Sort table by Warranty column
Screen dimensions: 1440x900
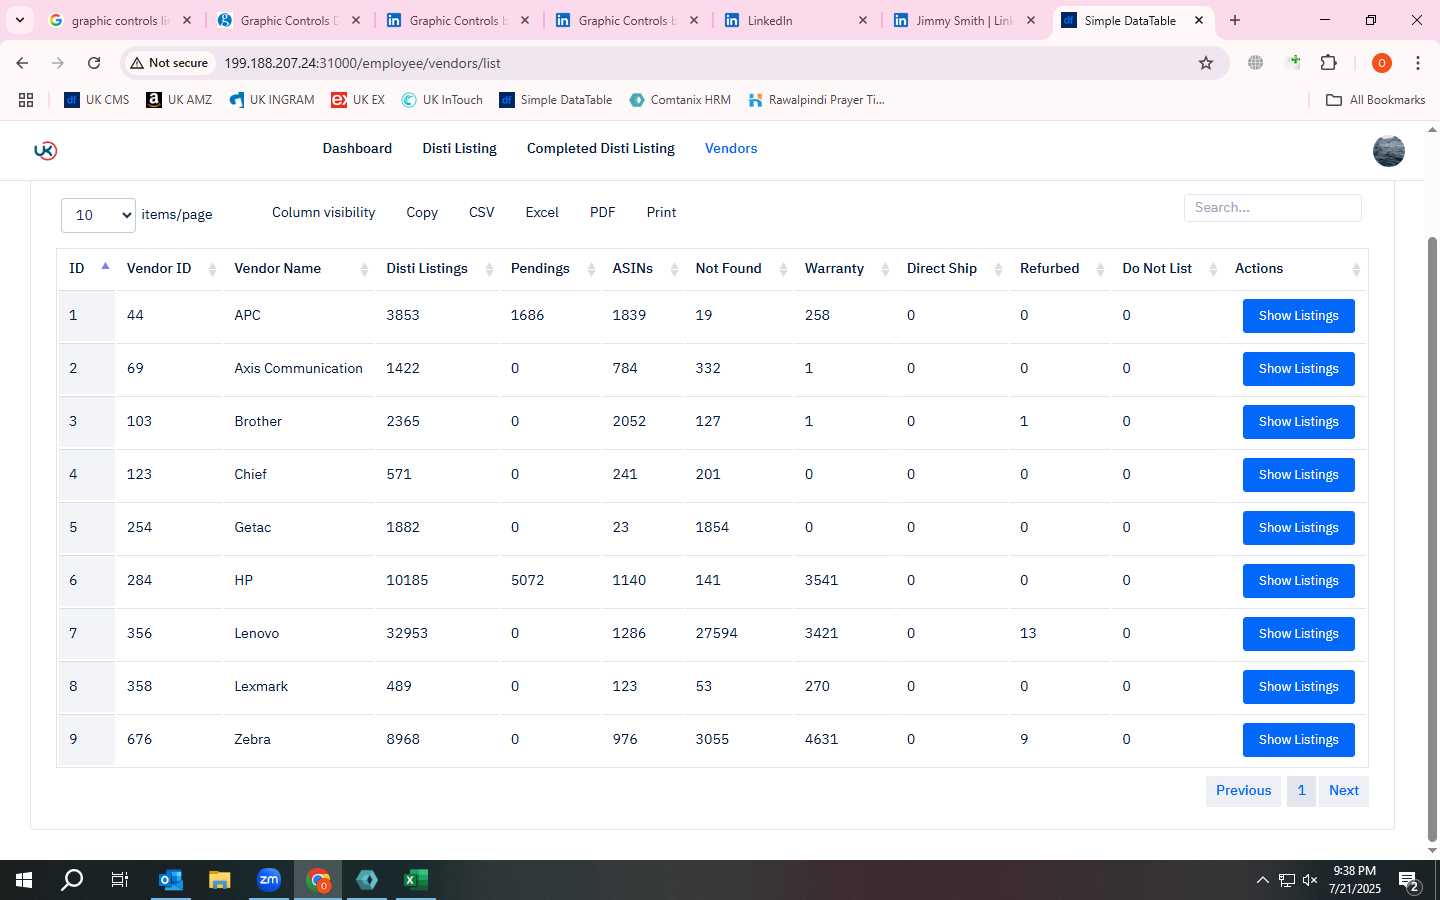pyautogui.click(x=844, y=268)
